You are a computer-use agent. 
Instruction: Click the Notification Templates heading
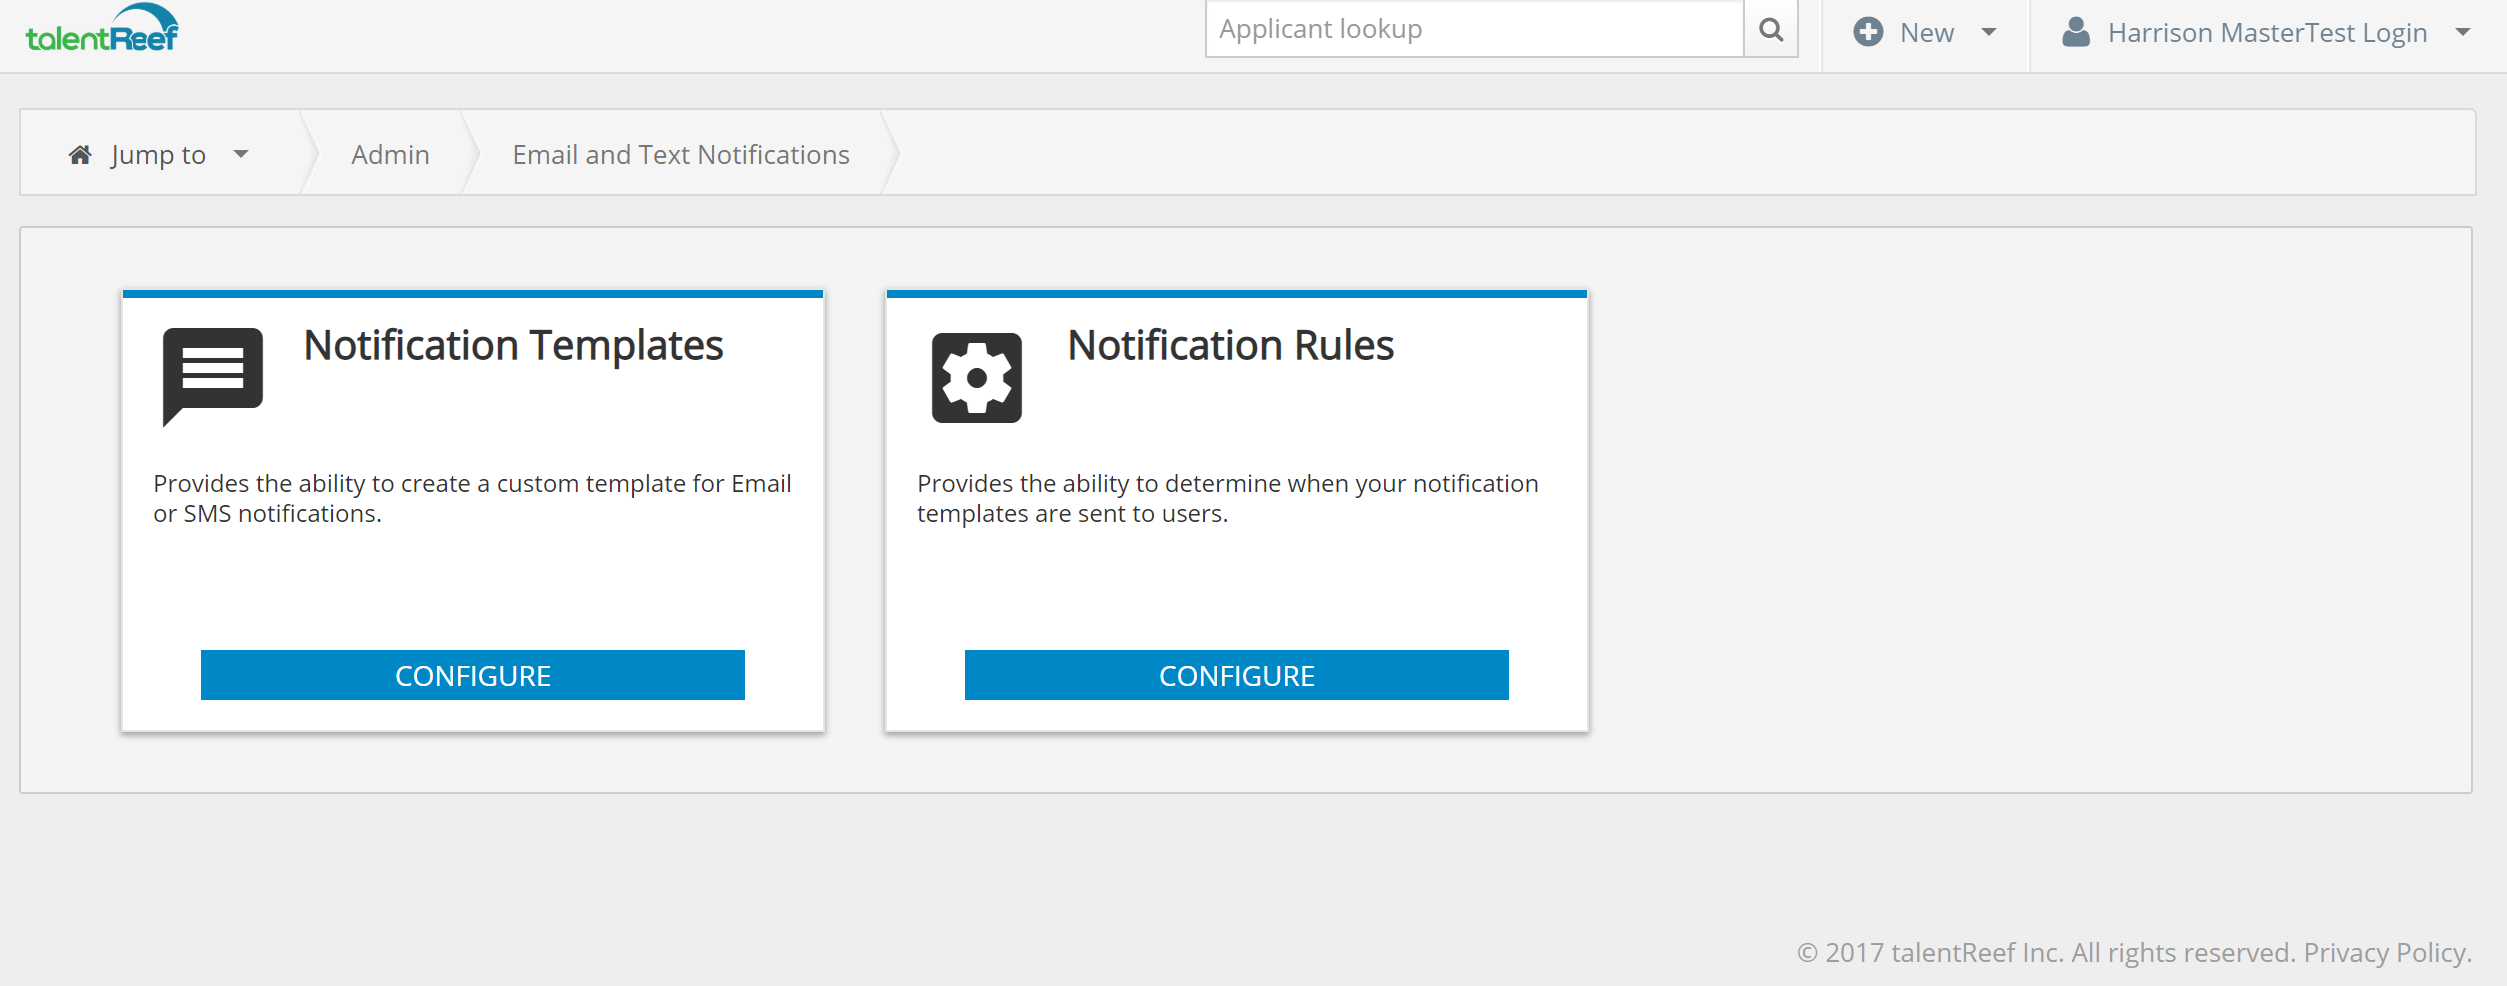513,345
